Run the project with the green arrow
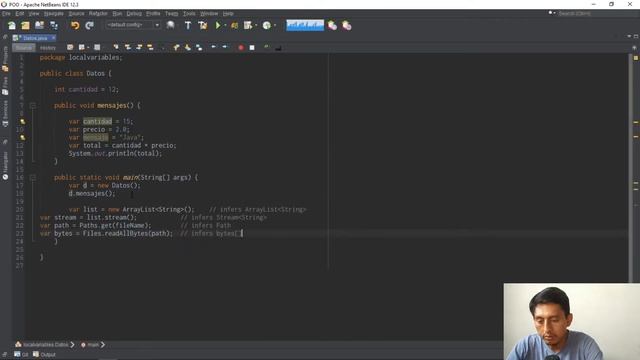 [218, 25]
